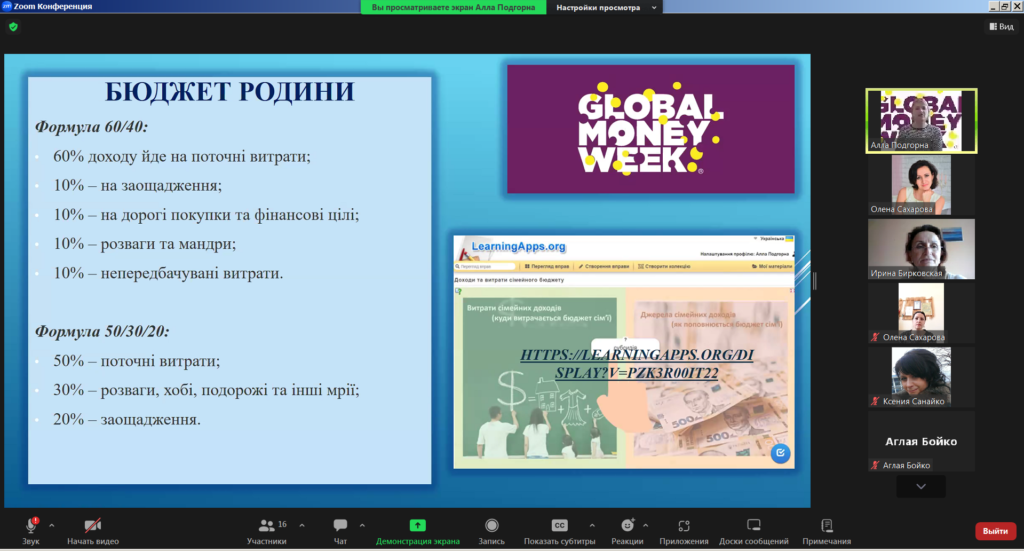Expand participants options arrow

click(x=302, y=525)
